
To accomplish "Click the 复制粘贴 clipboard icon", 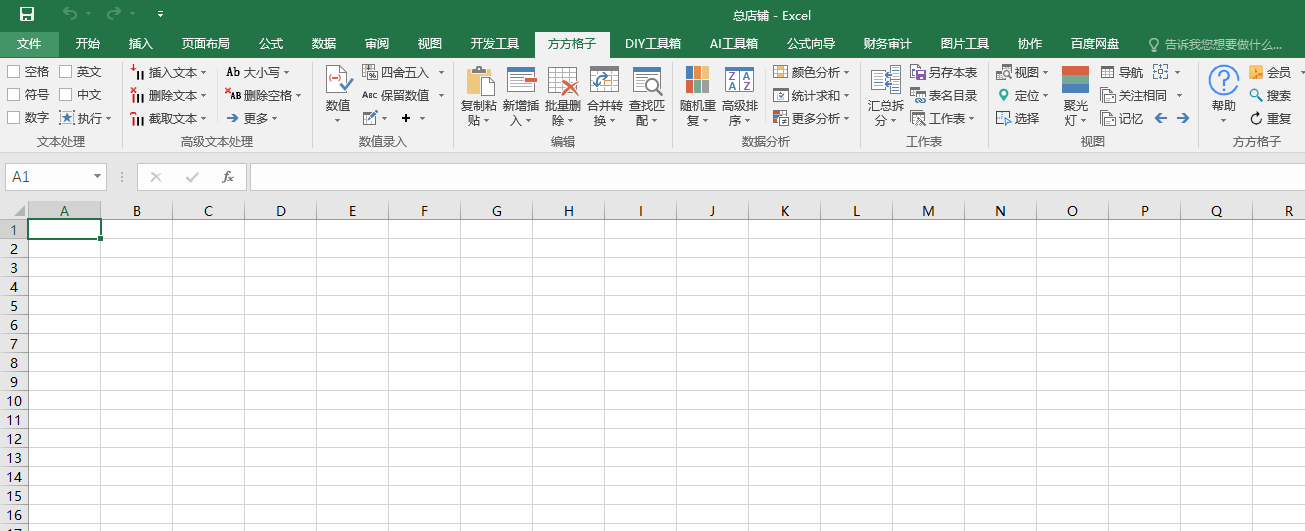I will tap(479, 81).
